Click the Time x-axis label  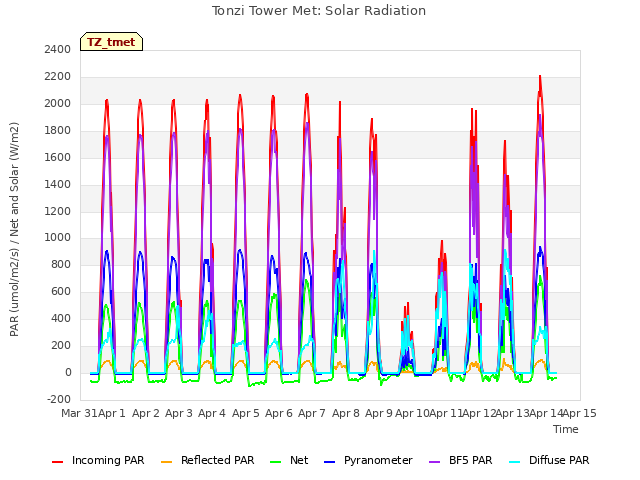[566, 429]
